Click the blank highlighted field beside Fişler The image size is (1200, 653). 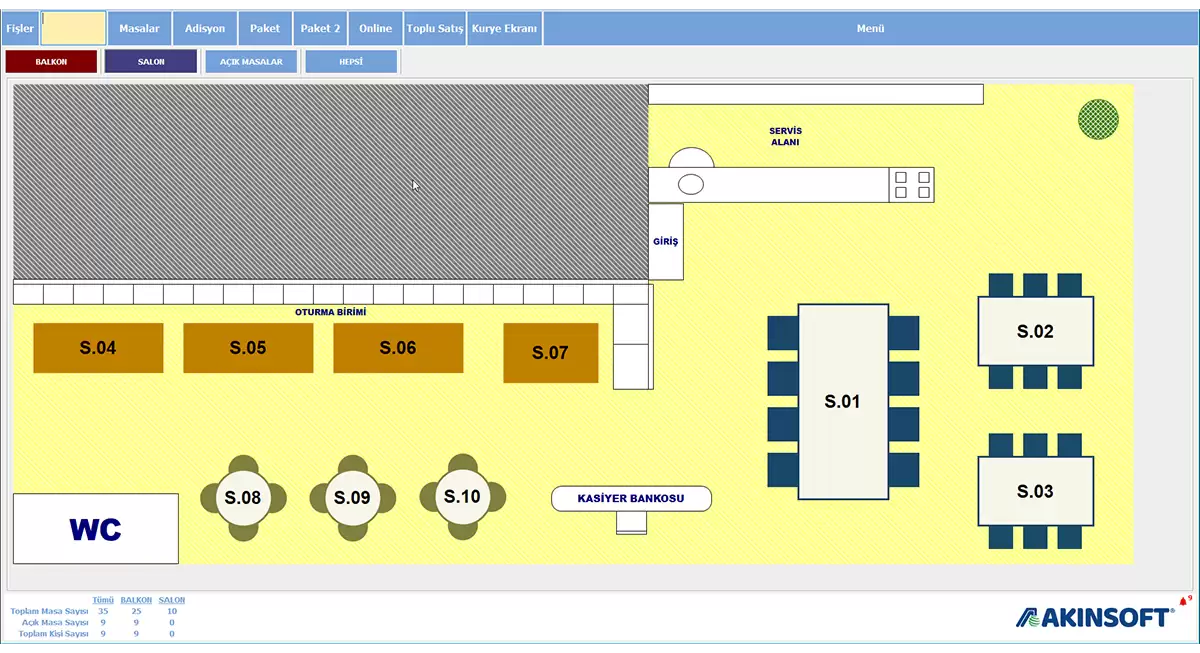pyautogui.click(x=73, y=29)
